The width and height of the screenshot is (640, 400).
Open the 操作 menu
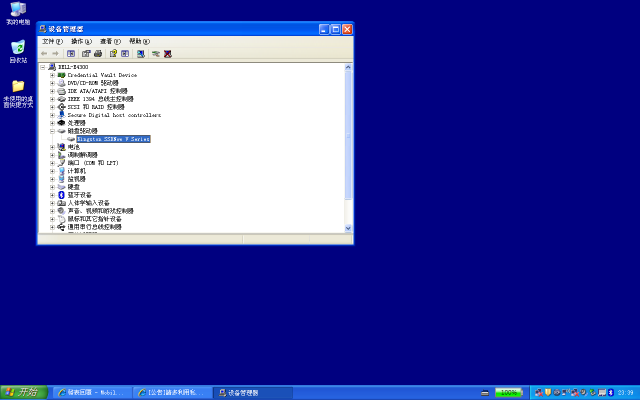81,41
